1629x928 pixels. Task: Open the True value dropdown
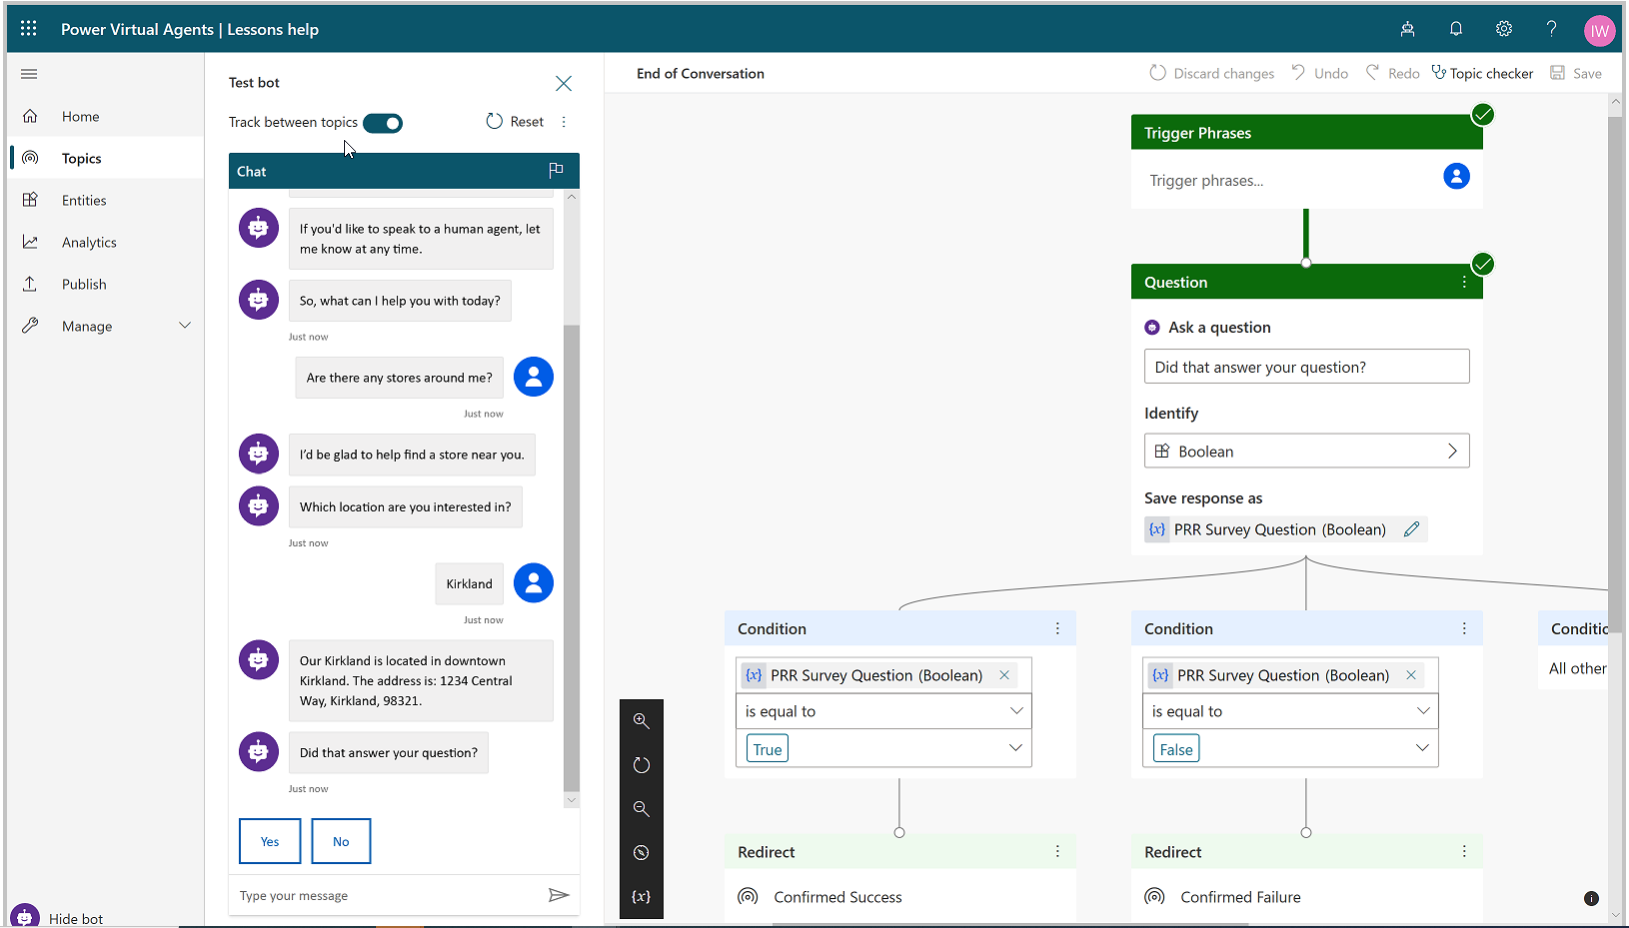click(x=884, y=748)
